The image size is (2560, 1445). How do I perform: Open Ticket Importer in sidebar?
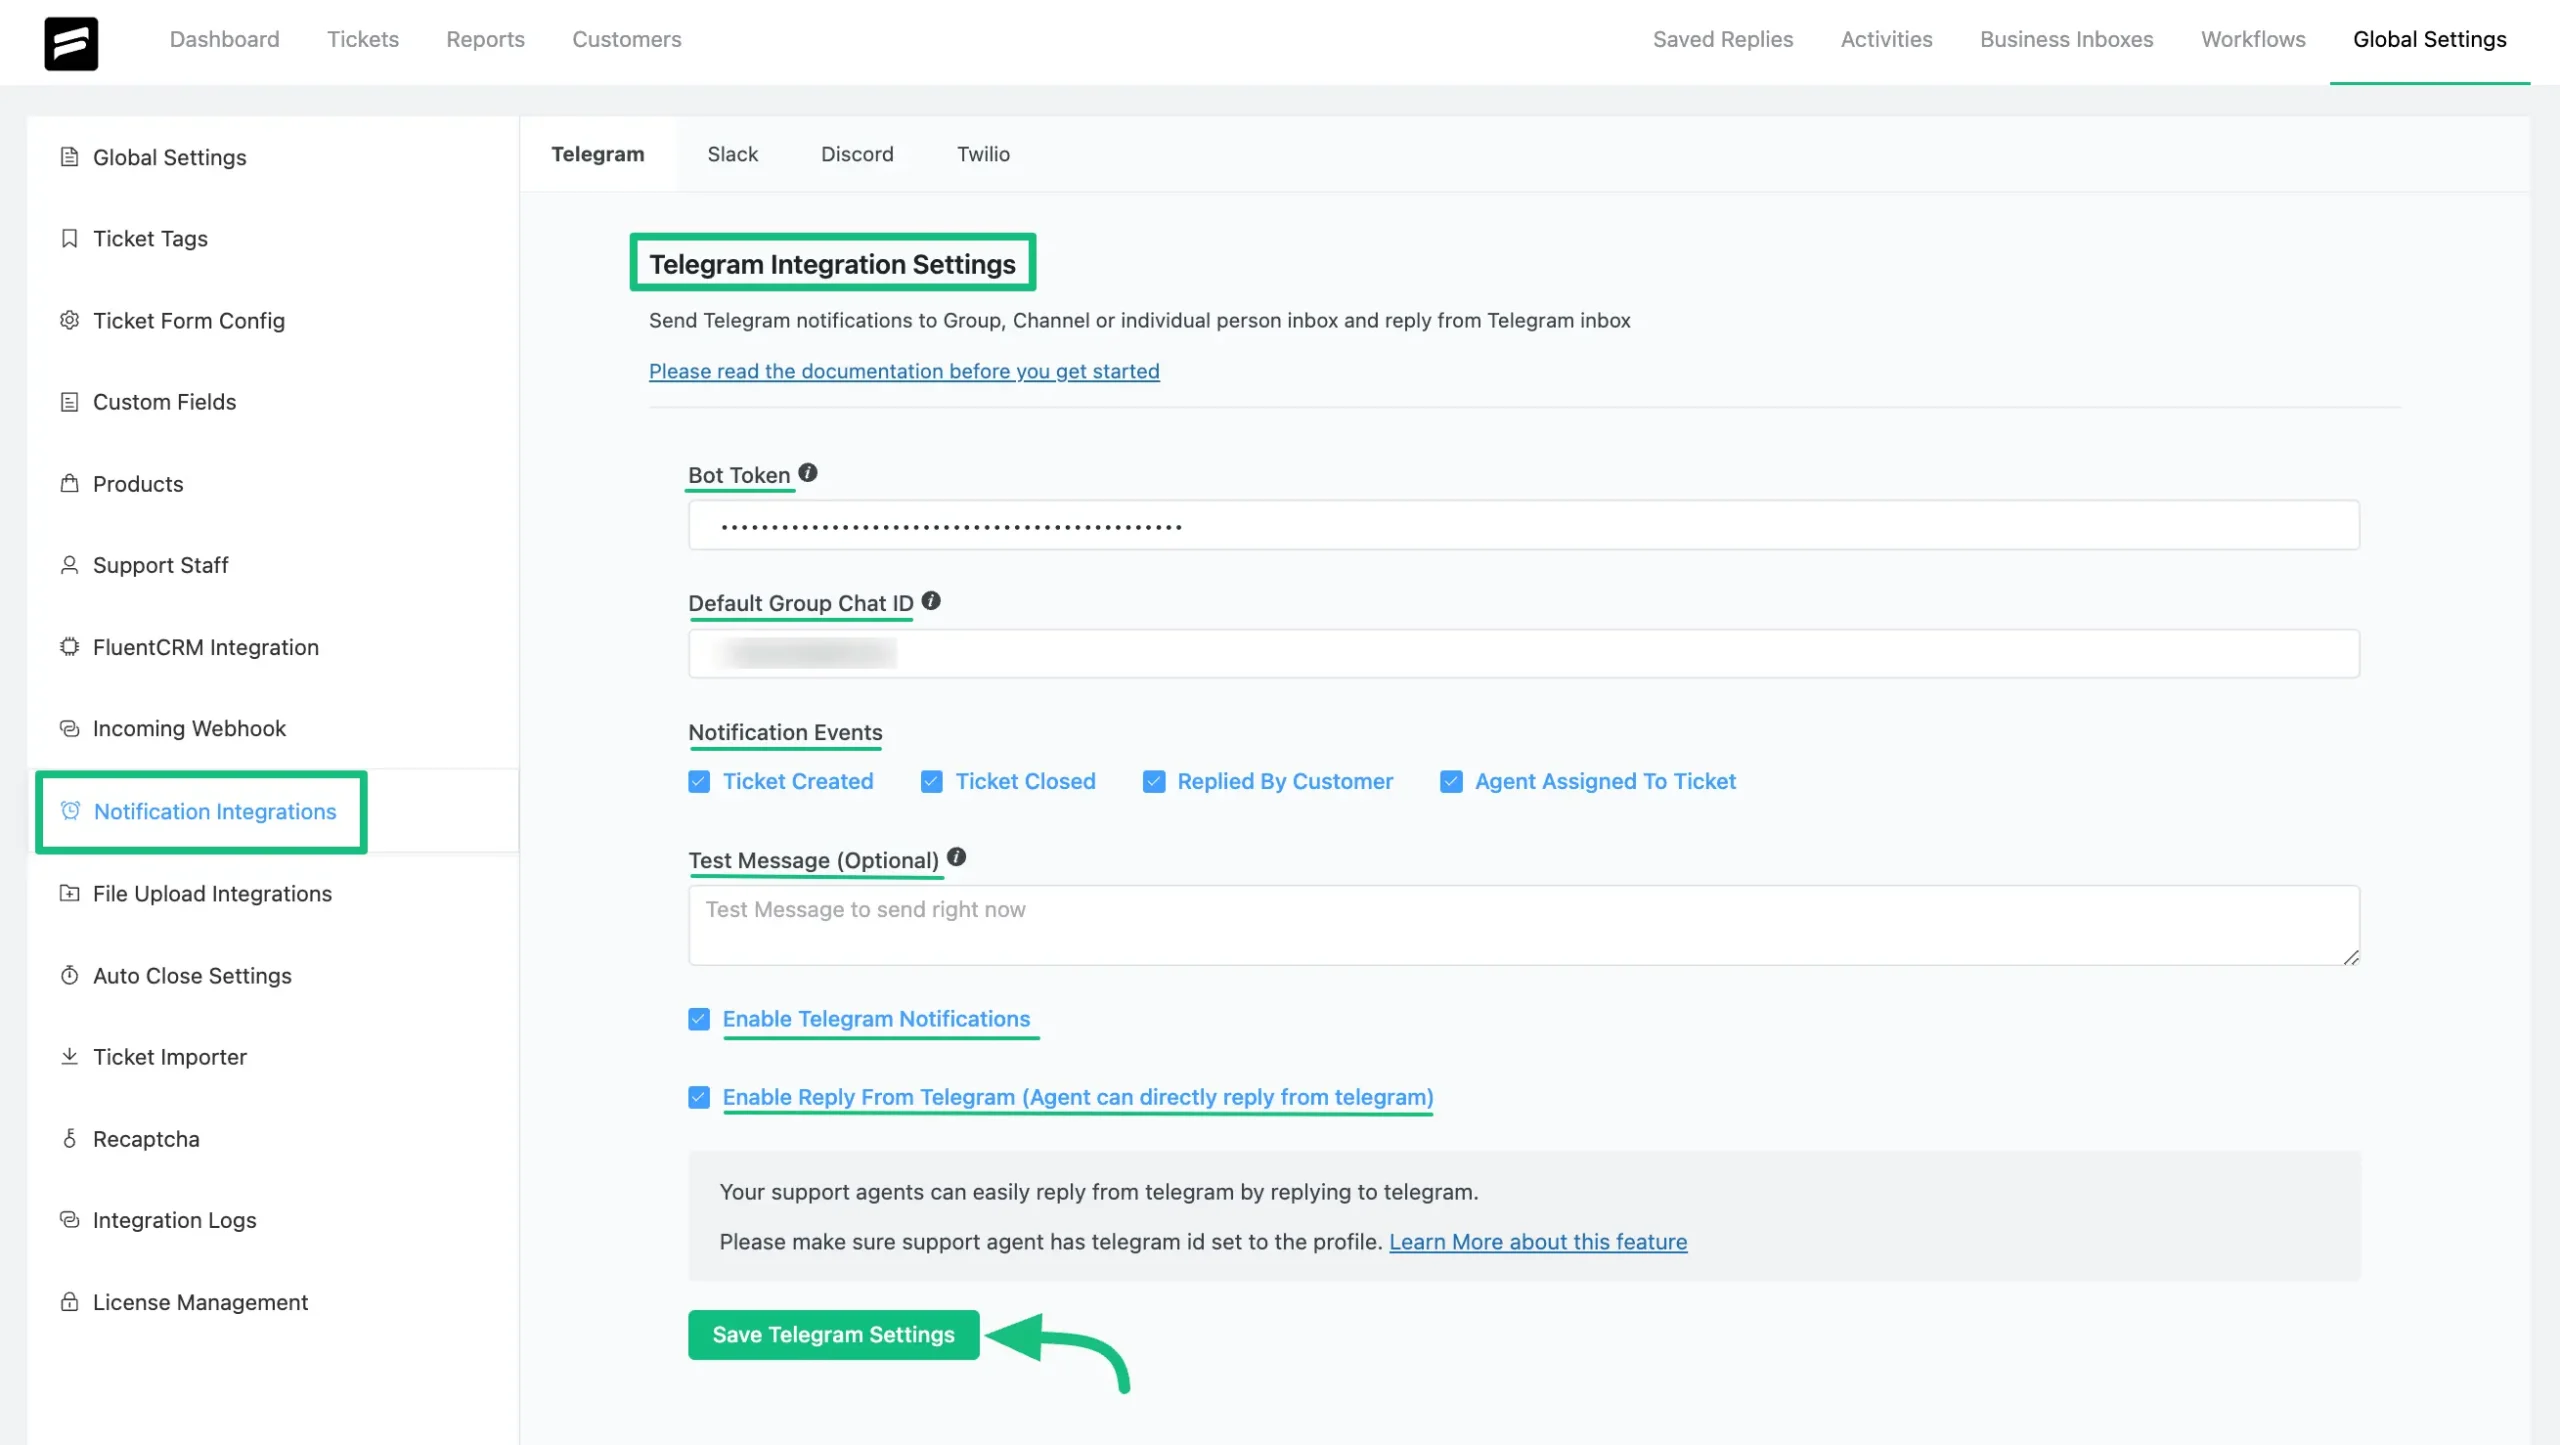pyautogui.click(x=170, y=1056)
